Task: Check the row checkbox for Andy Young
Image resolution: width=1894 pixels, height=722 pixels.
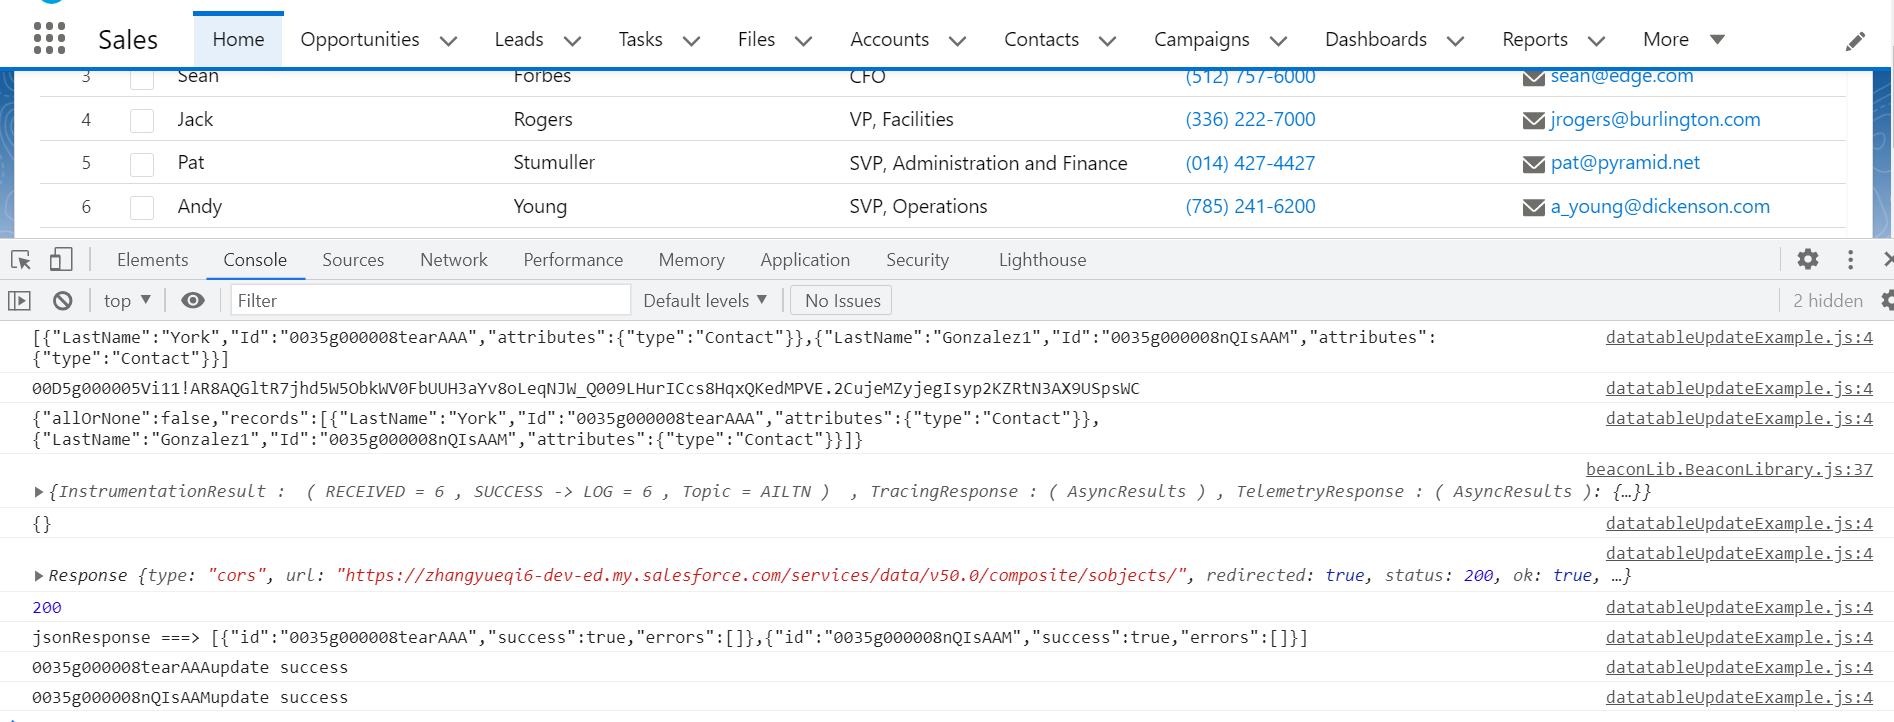Action: [142, 208]
